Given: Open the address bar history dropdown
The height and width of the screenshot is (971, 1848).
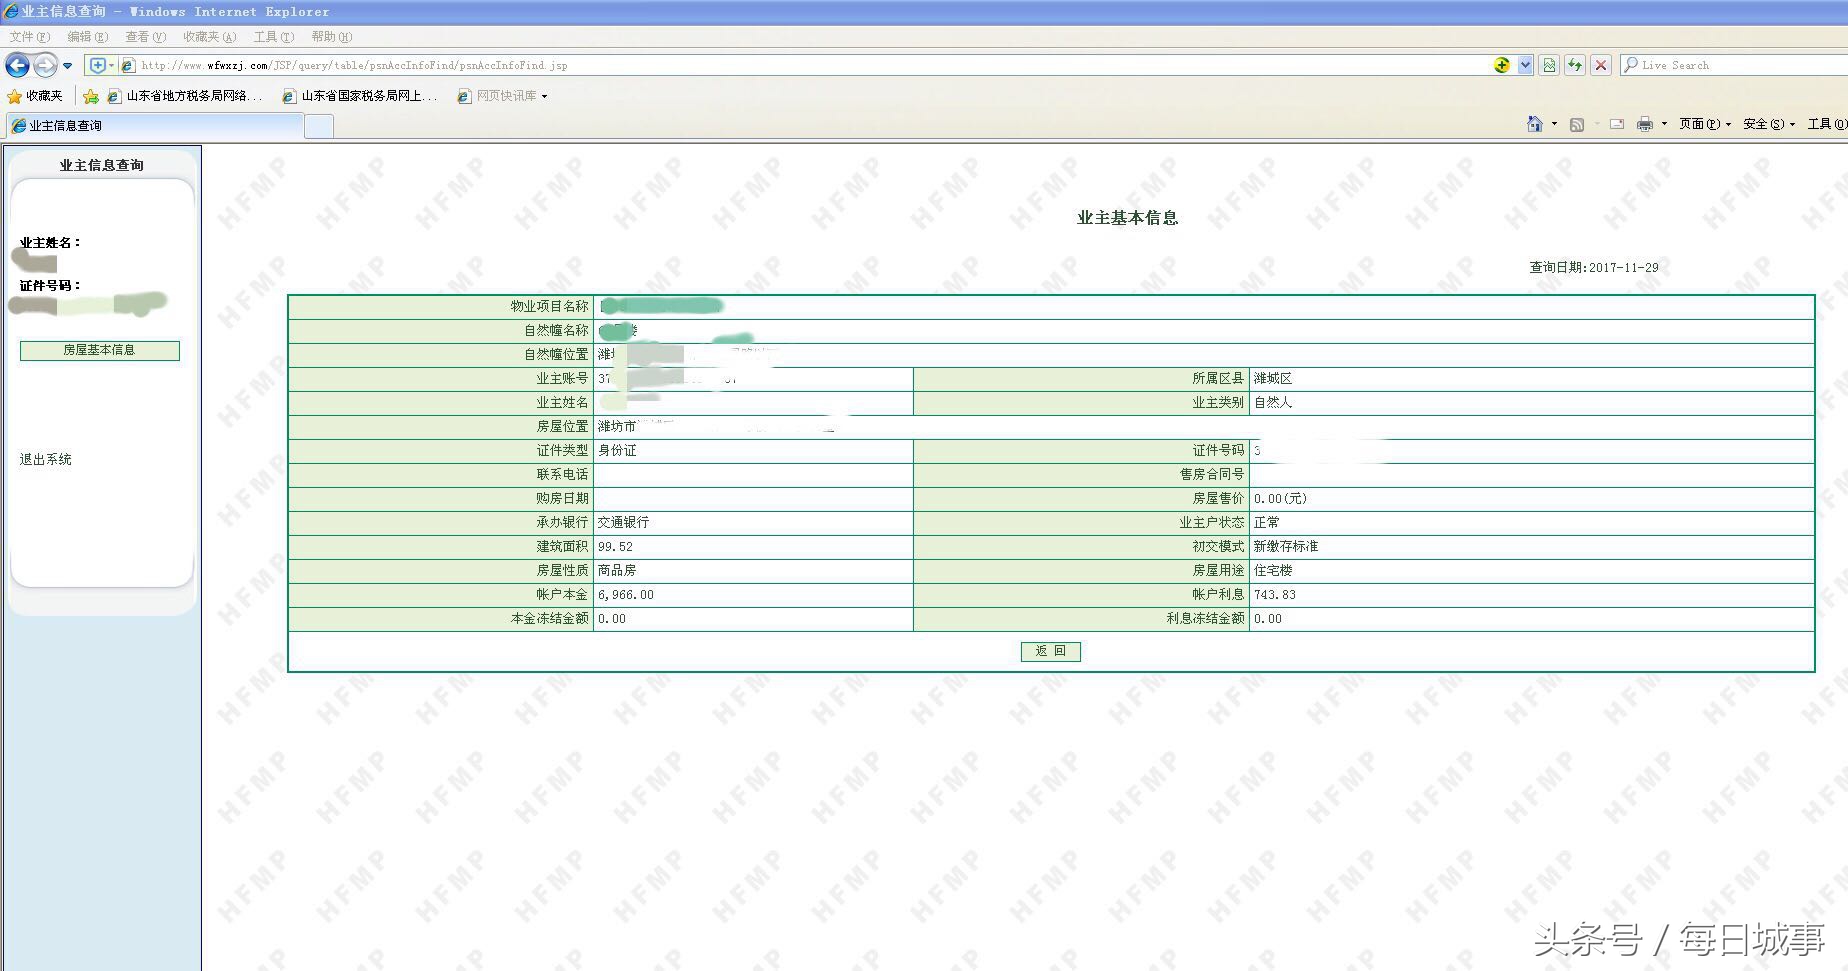Looking at the screenshot, I should [x=1525, y=65].
